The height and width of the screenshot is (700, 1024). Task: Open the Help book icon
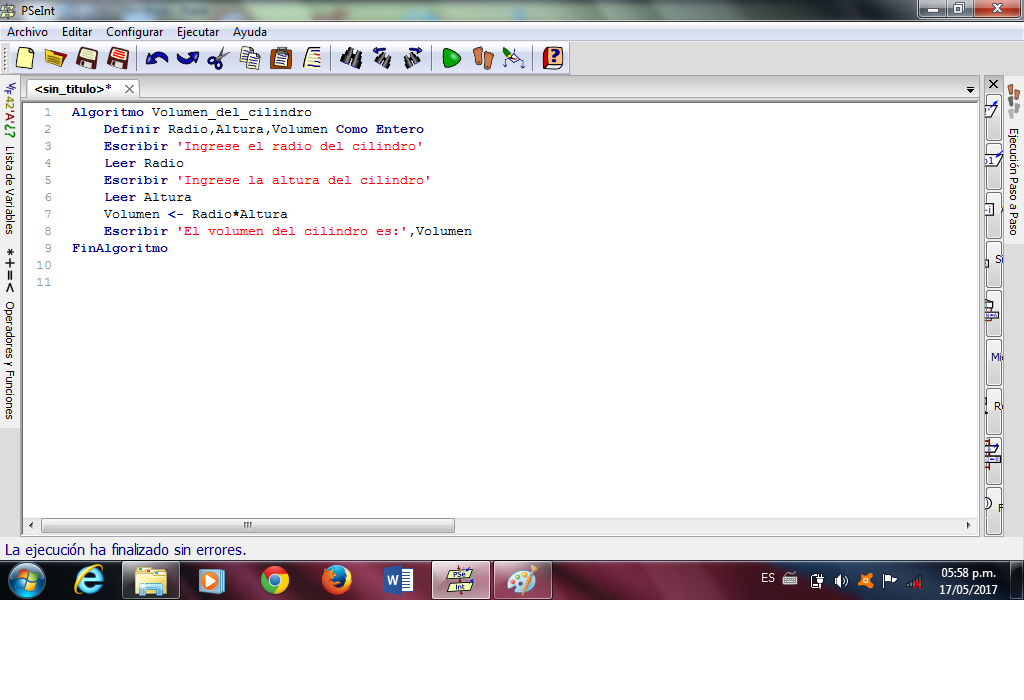click(552, 58)
